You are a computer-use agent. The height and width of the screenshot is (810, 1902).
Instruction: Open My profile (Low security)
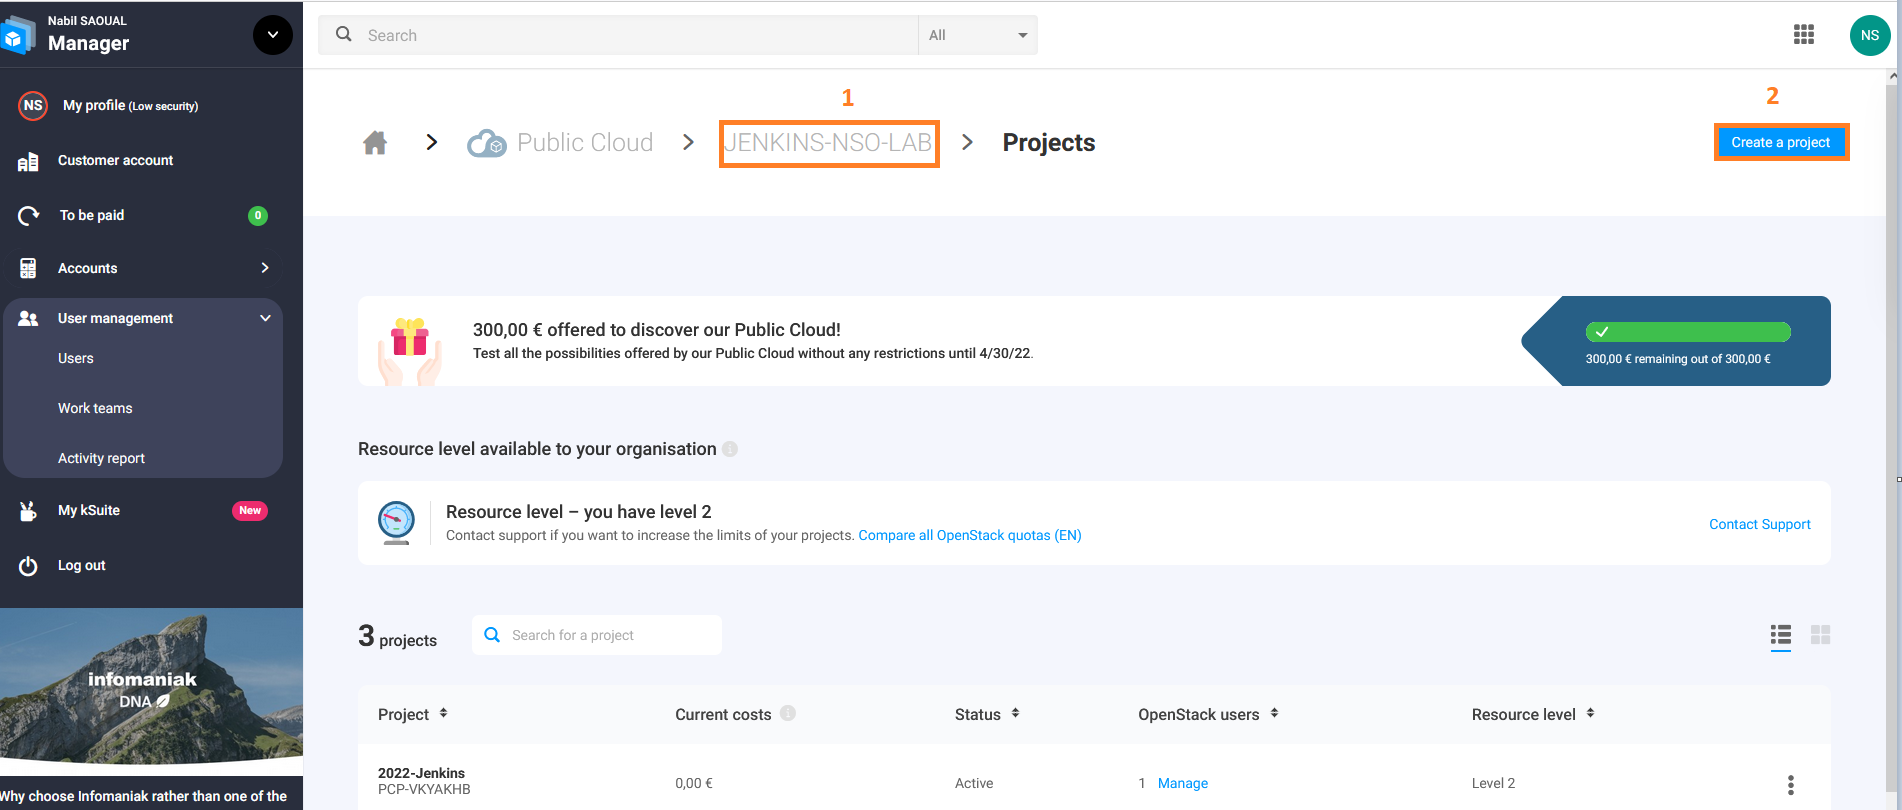130,105
